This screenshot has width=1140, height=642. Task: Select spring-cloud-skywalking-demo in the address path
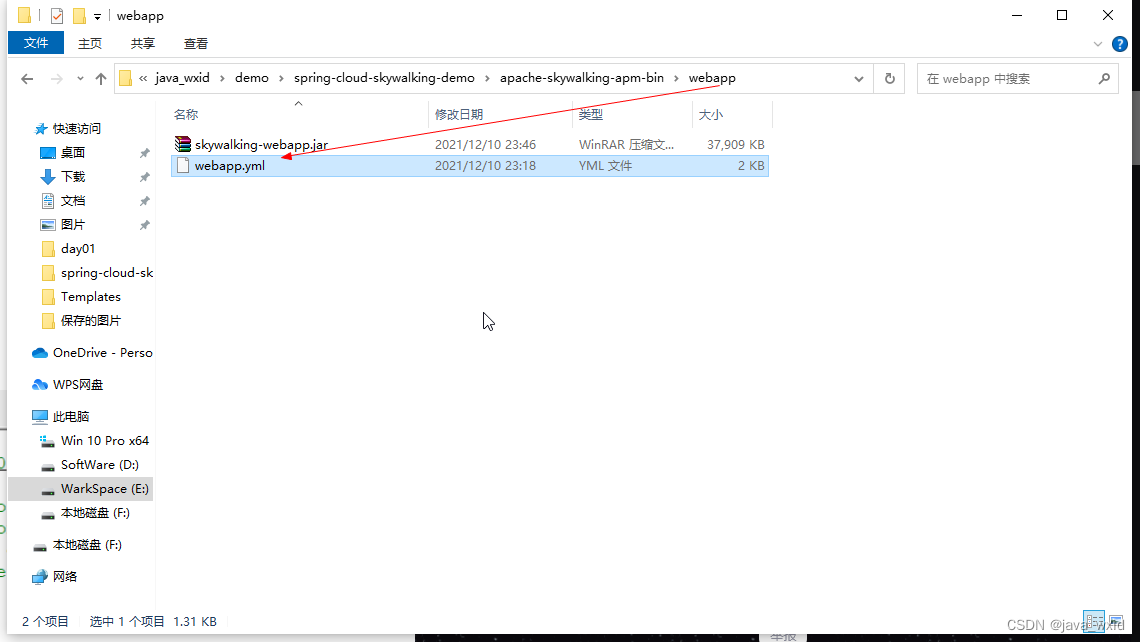coord(384,78)
